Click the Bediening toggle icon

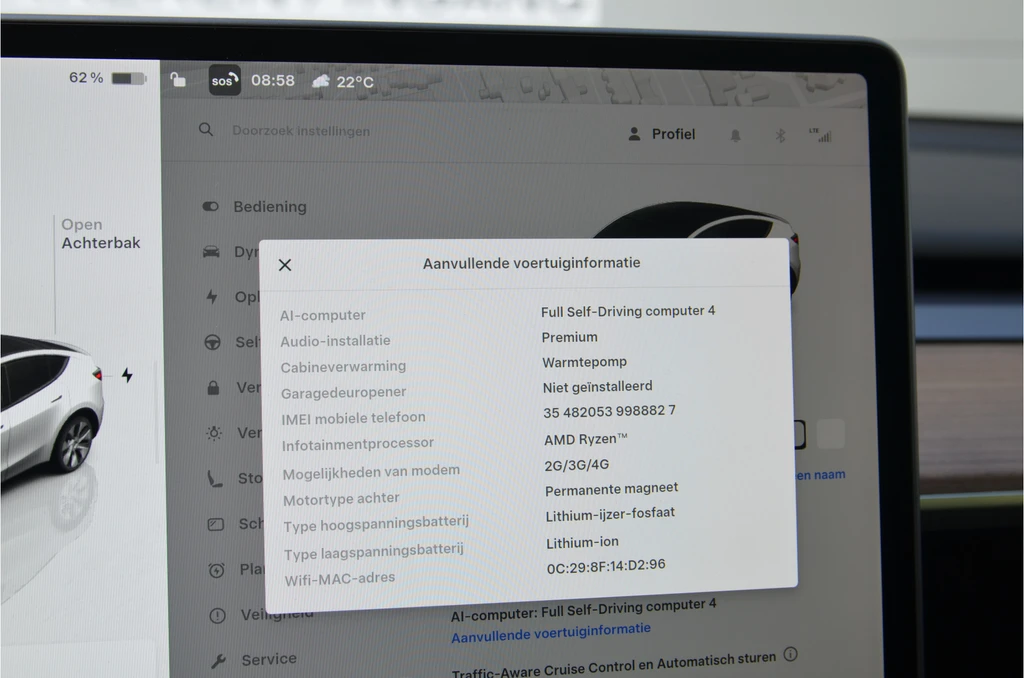(210, 206)
